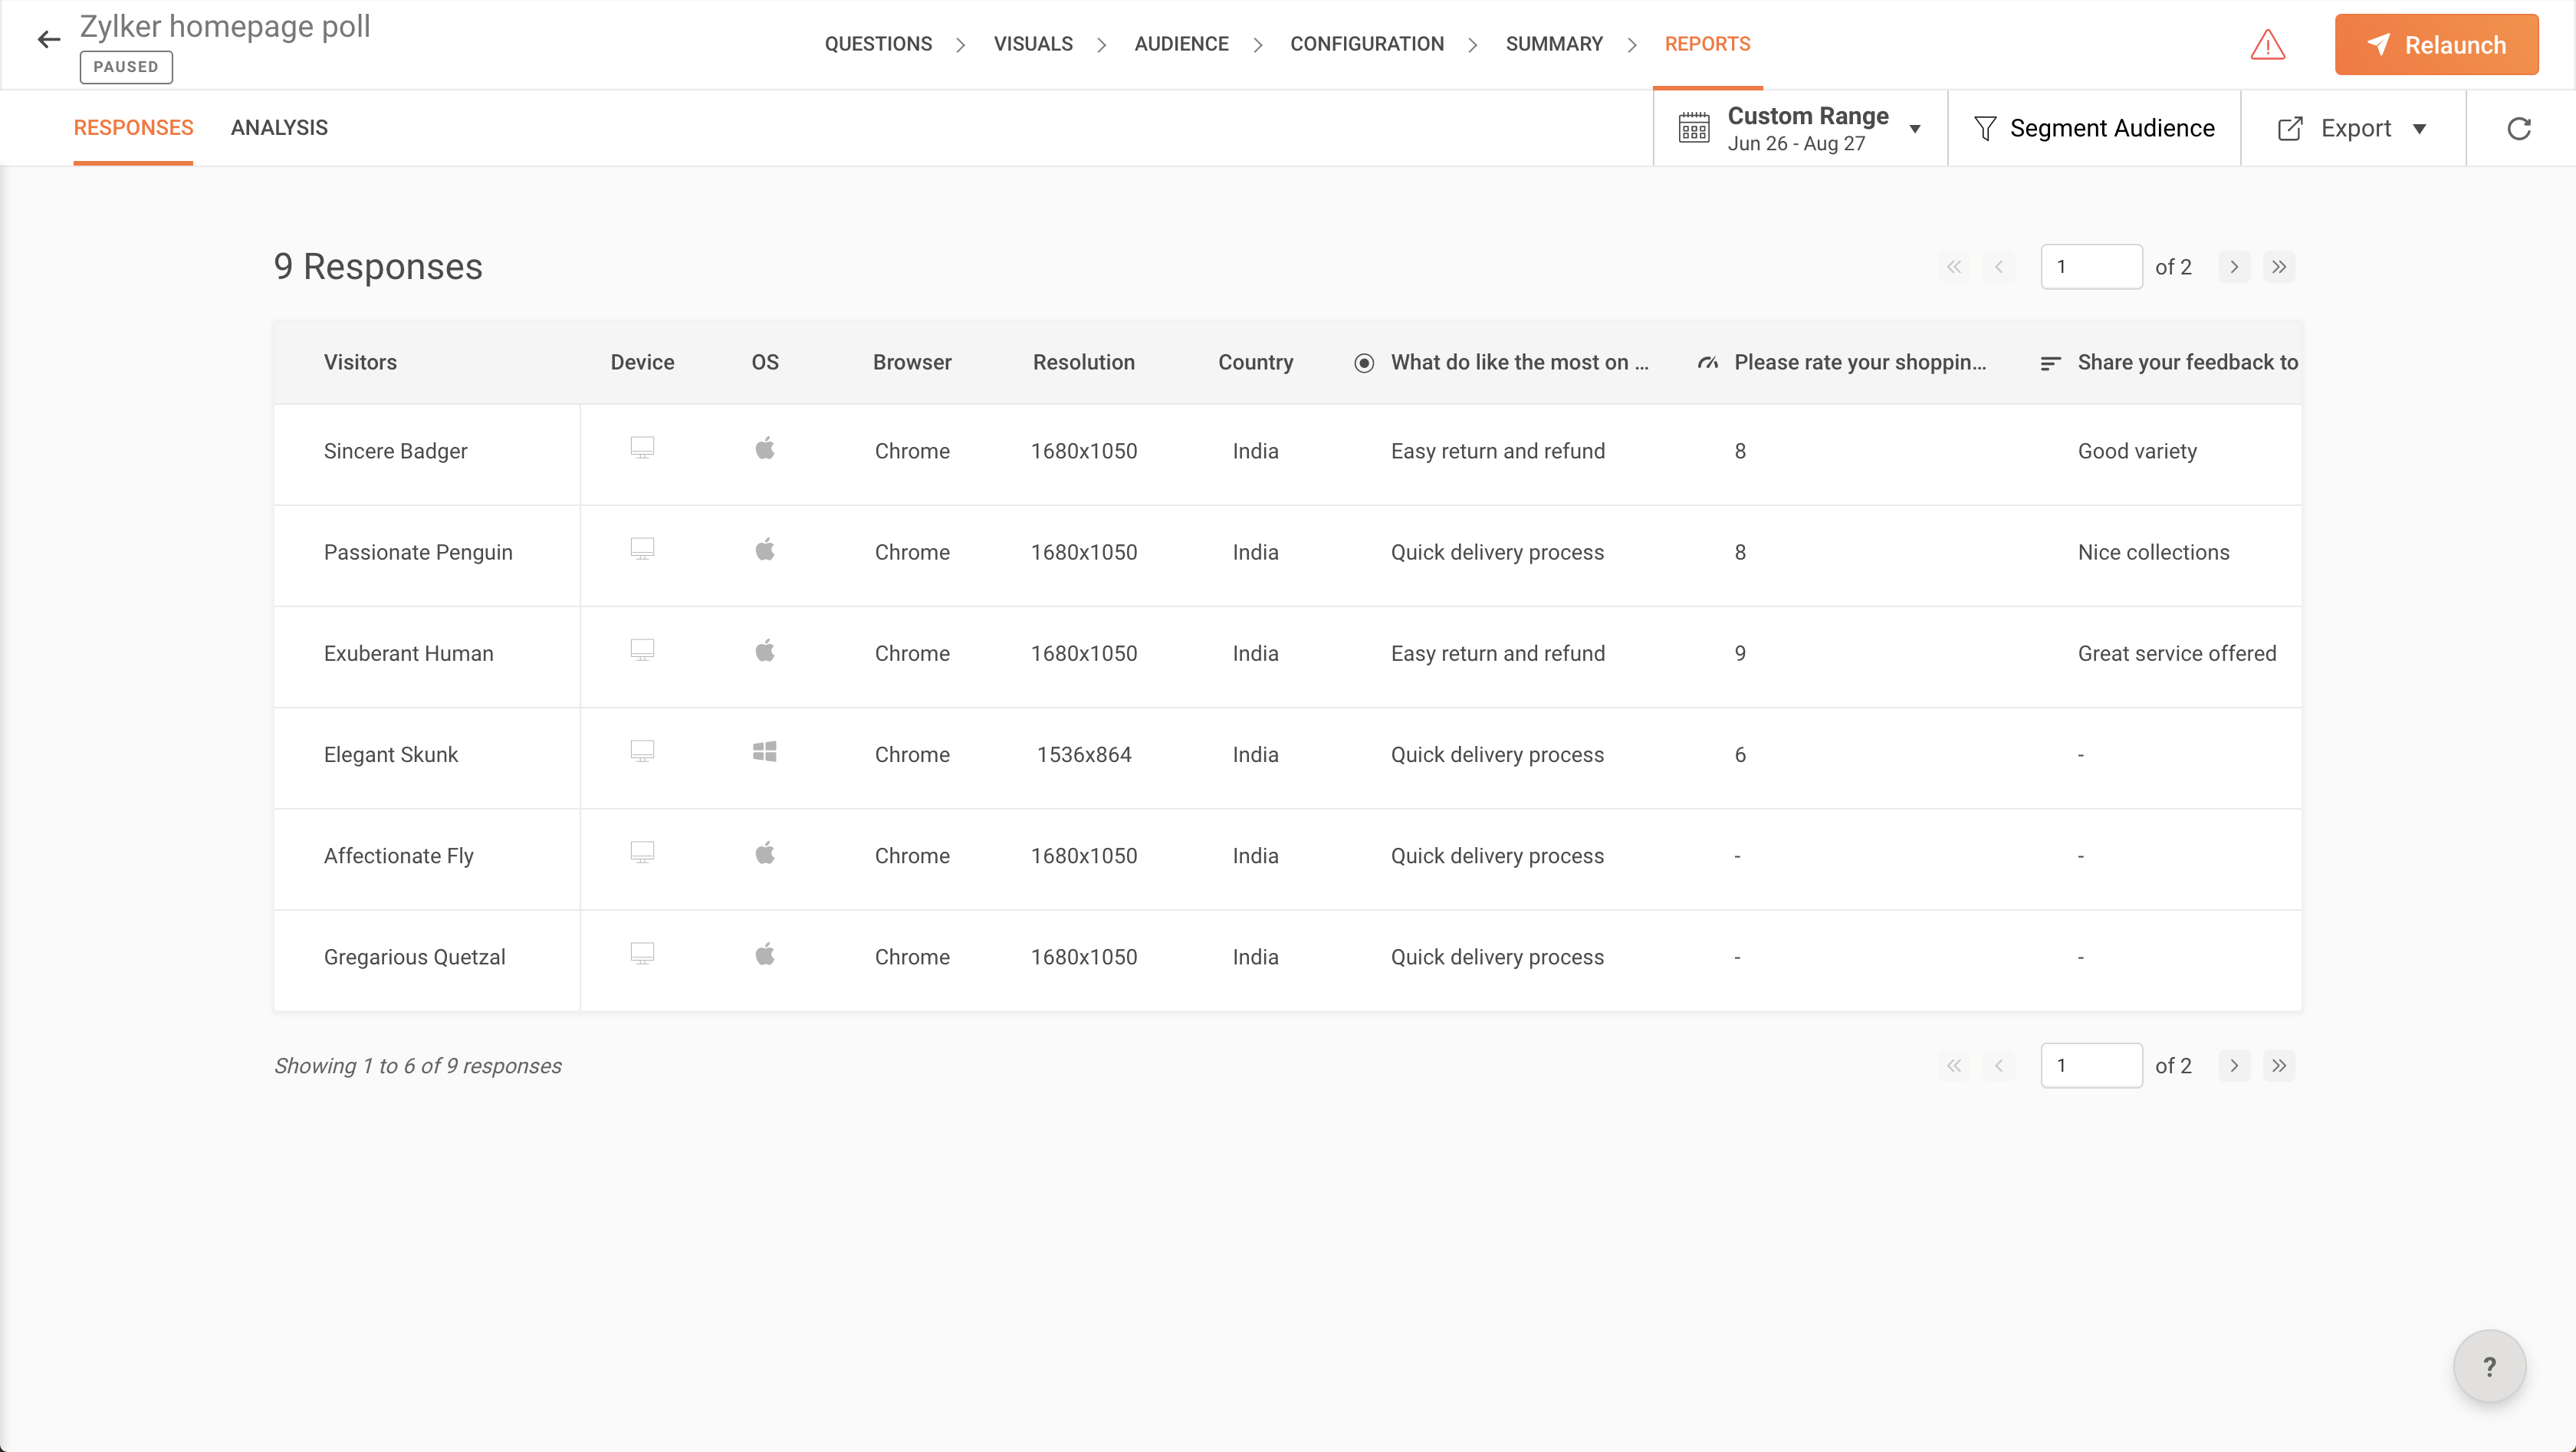Click the top page number input field
The height and width of the screenshot is (1452, 2576).
point(2090,267)
